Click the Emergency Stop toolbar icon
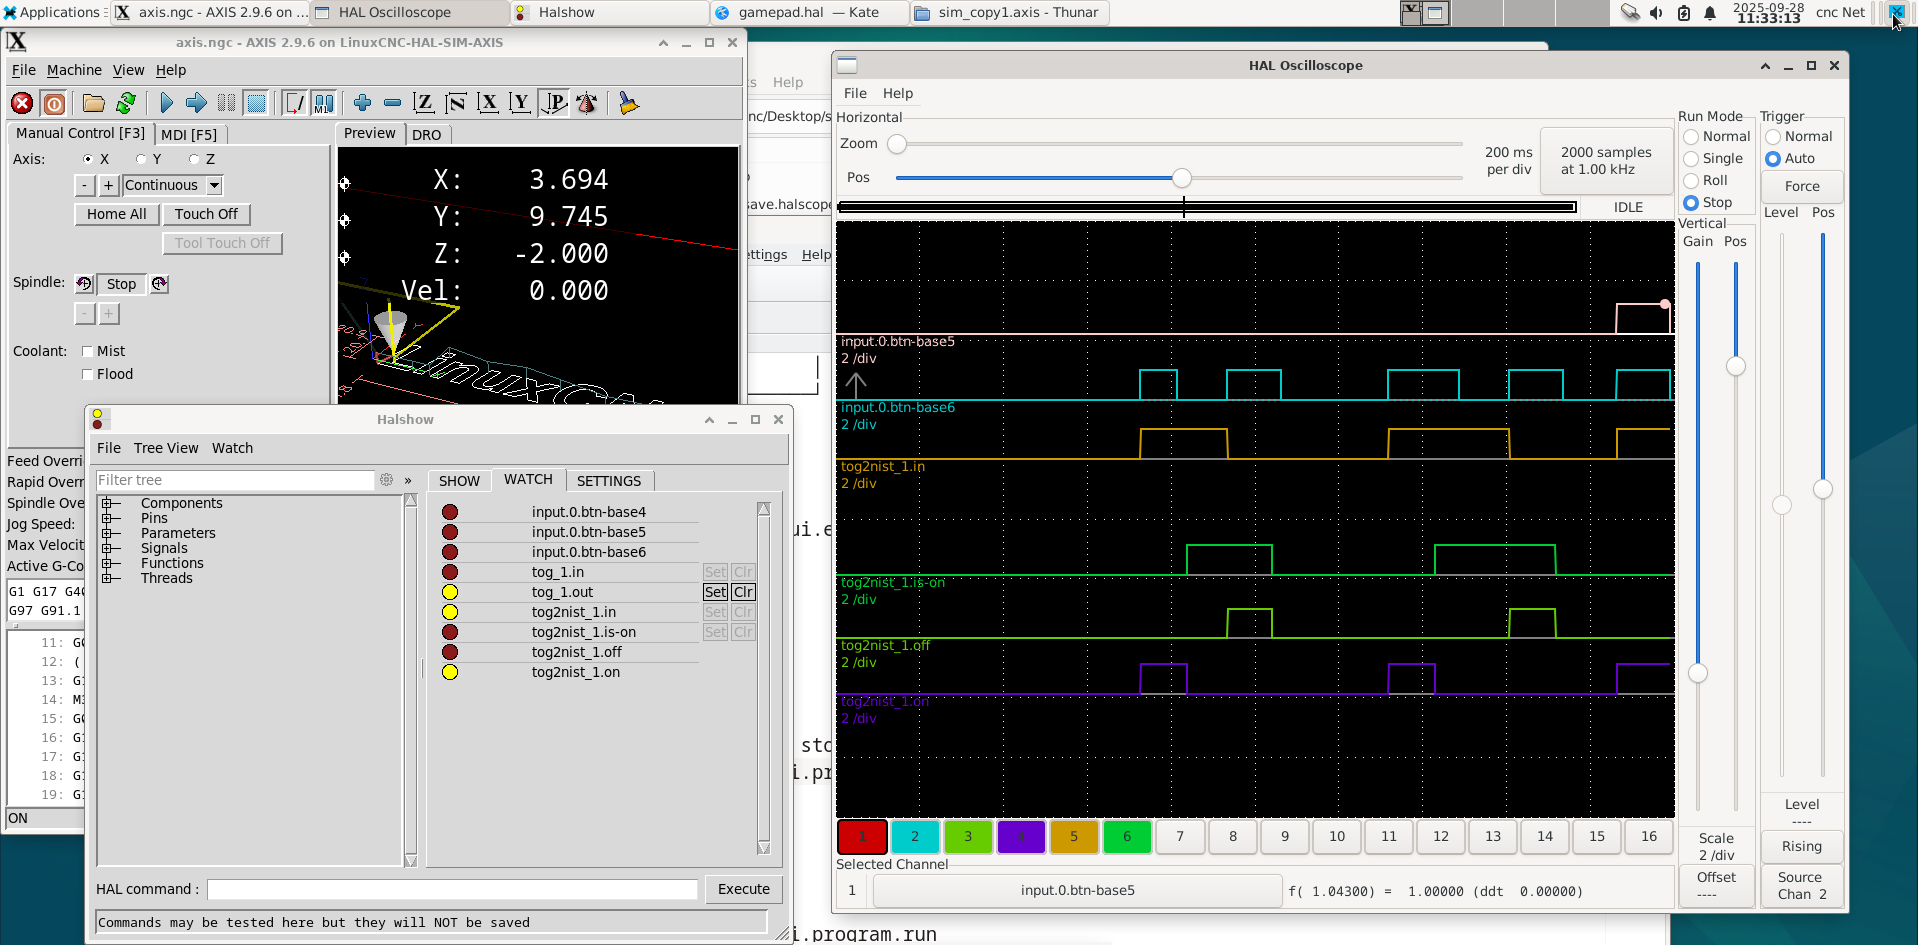 (22, 103)
